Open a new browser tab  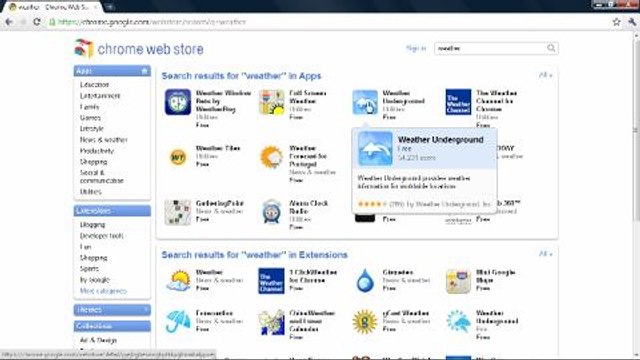point(110,7)
